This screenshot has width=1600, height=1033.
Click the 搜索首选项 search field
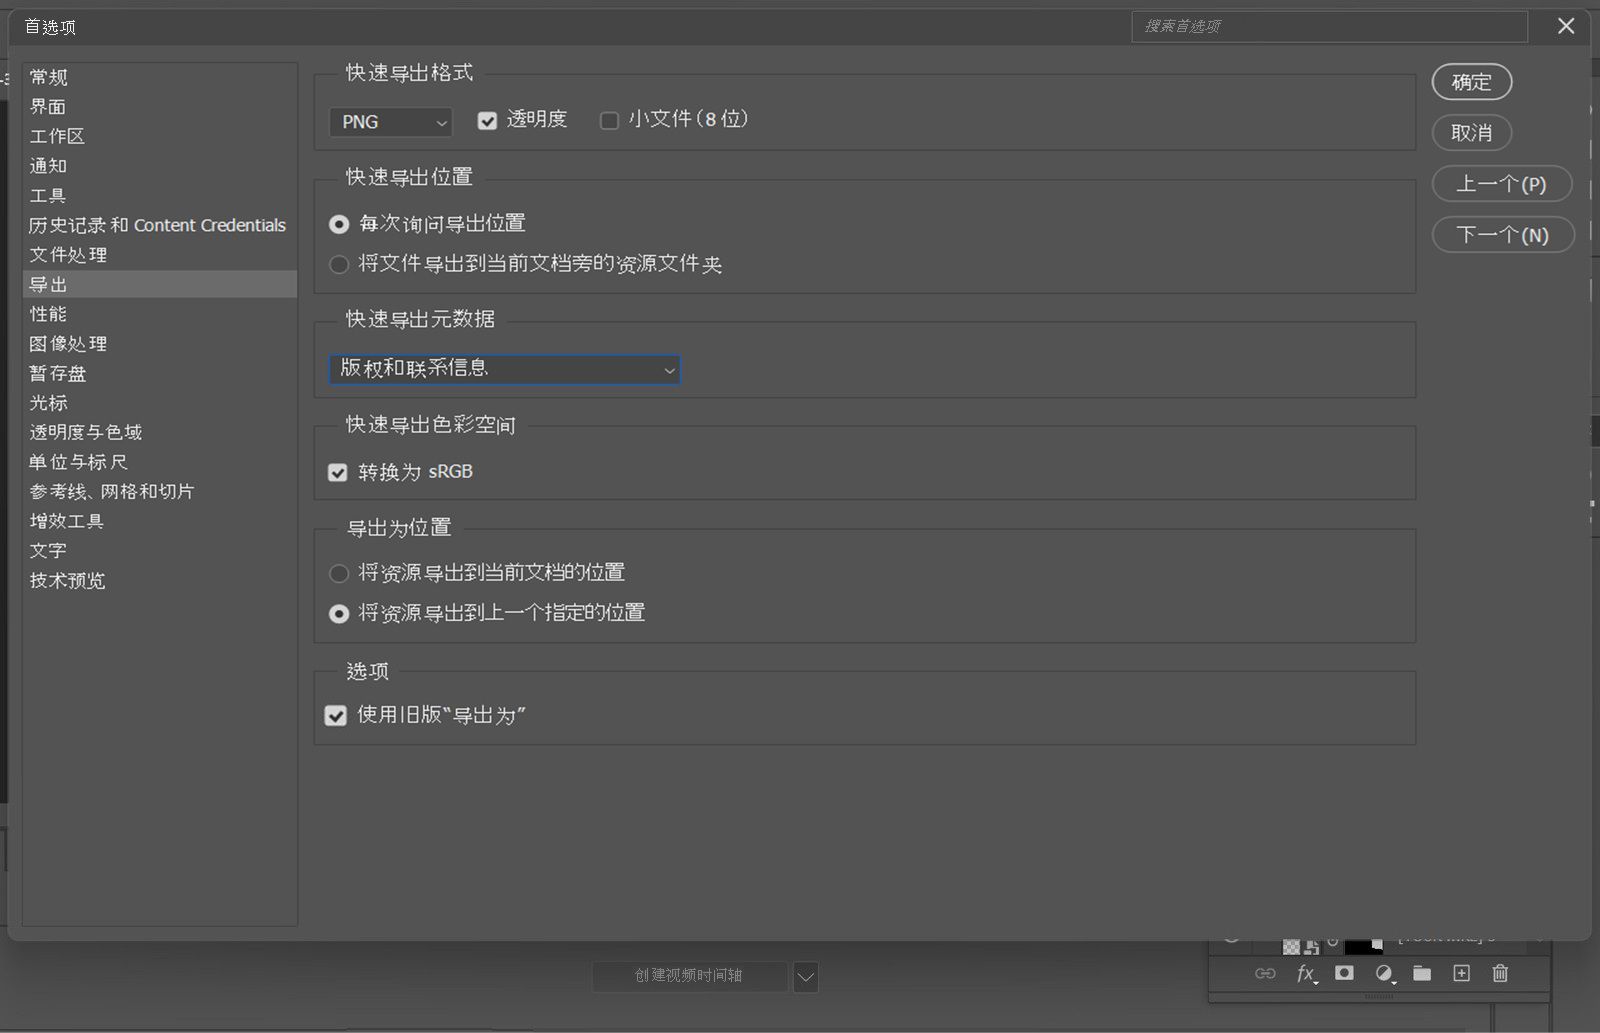(1330, 26)
